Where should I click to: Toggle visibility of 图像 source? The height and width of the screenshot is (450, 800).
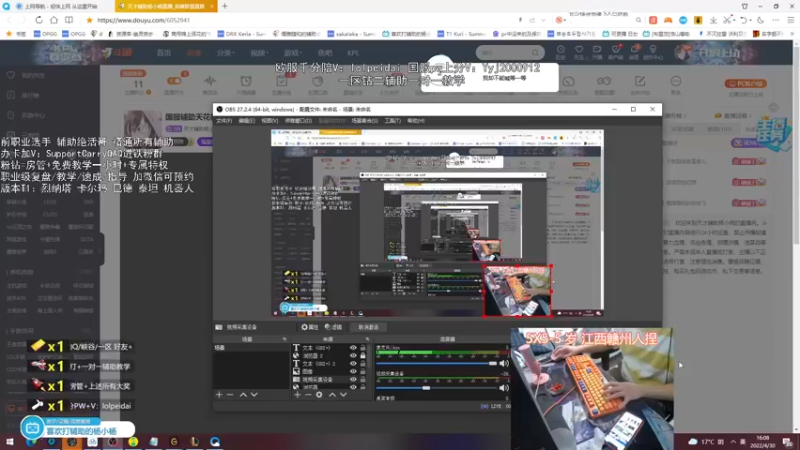[353, 371]
